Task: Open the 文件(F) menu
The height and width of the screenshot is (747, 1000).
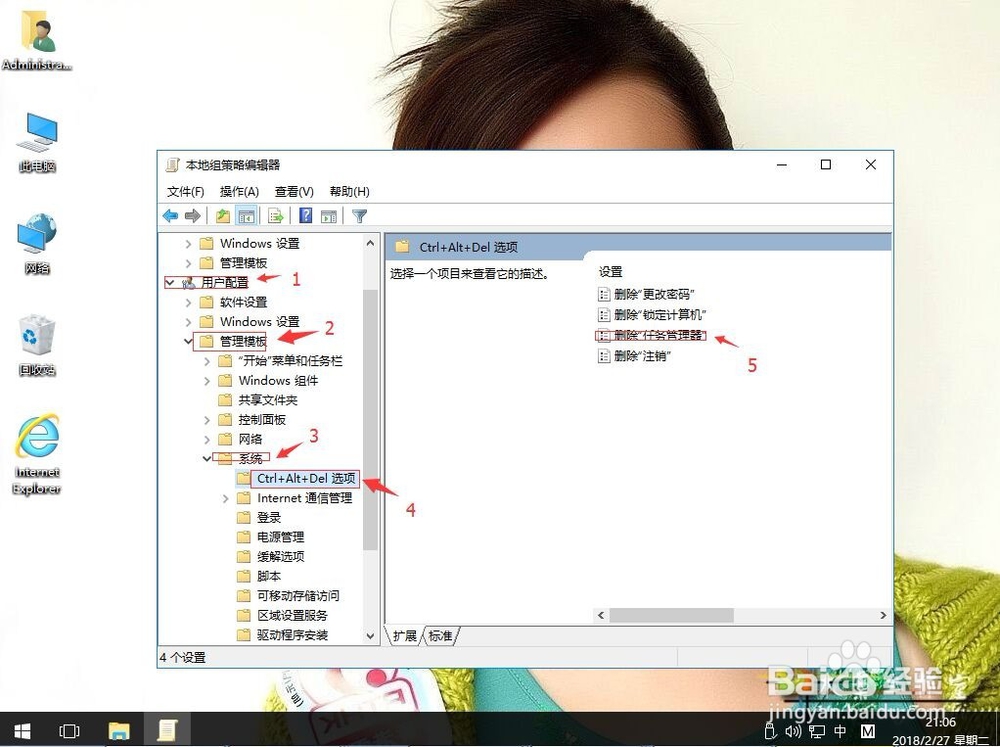Action: (x=185, y=191)
